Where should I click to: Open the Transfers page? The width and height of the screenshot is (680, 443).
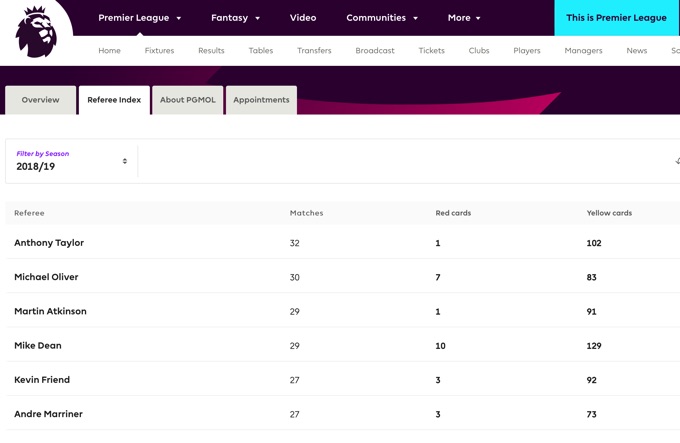(314, 50)
